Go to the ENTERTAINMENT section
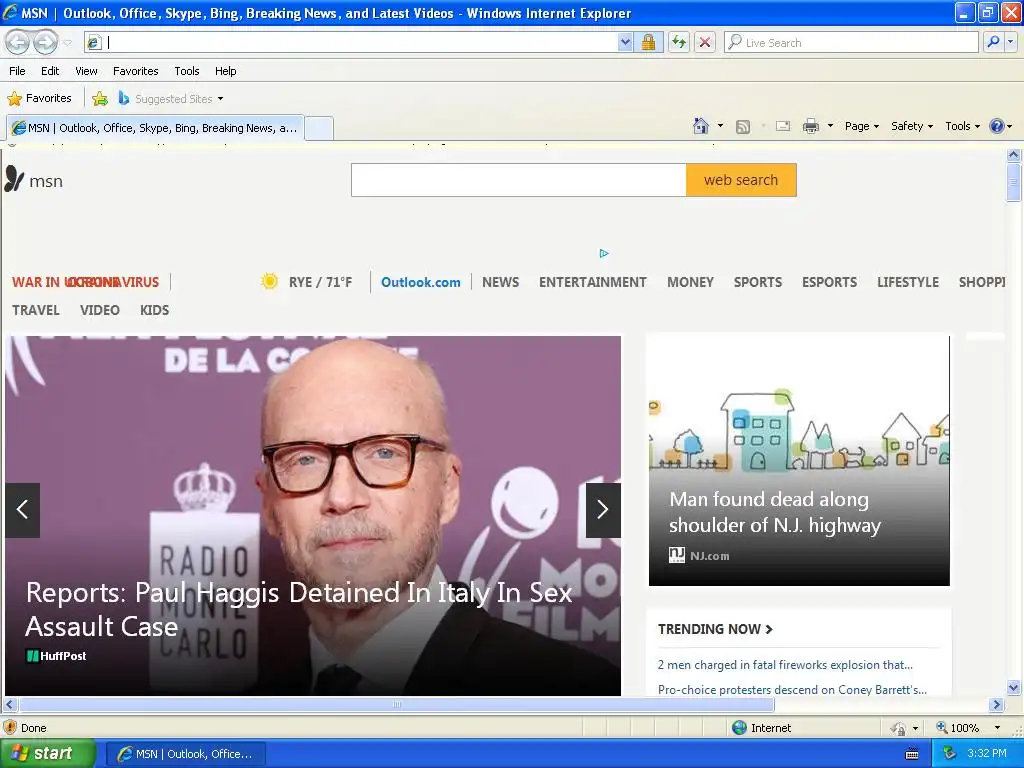 (592, 282)
